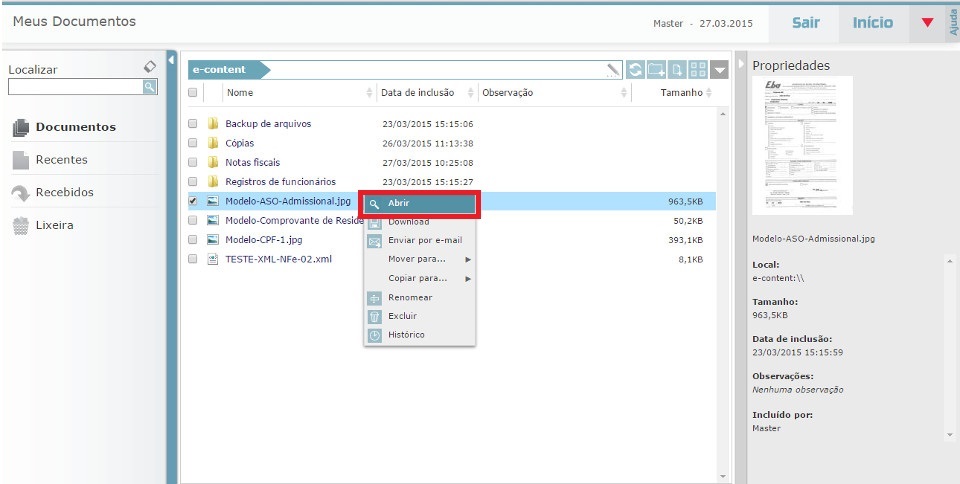Expand the Mover para submenu
Screen dimensions: 960x484
[418, 259]
